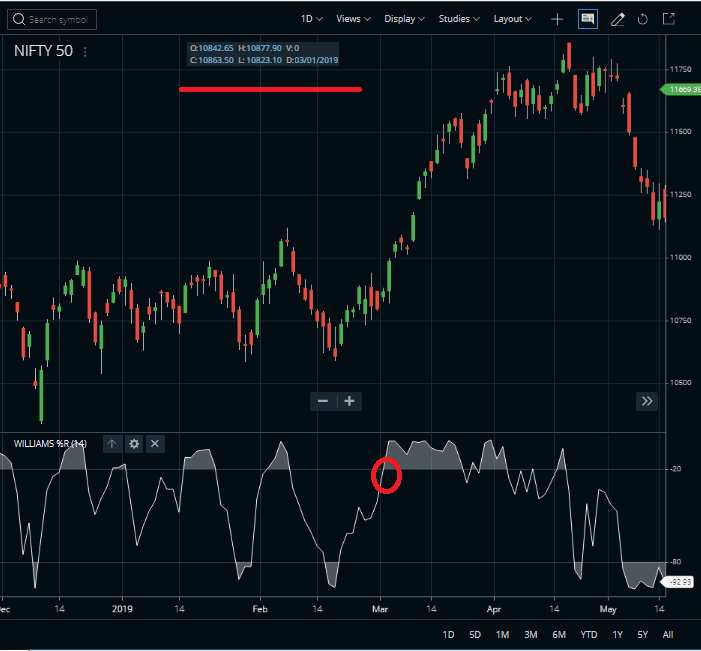Select the 5Y range button

click(642, 634)
